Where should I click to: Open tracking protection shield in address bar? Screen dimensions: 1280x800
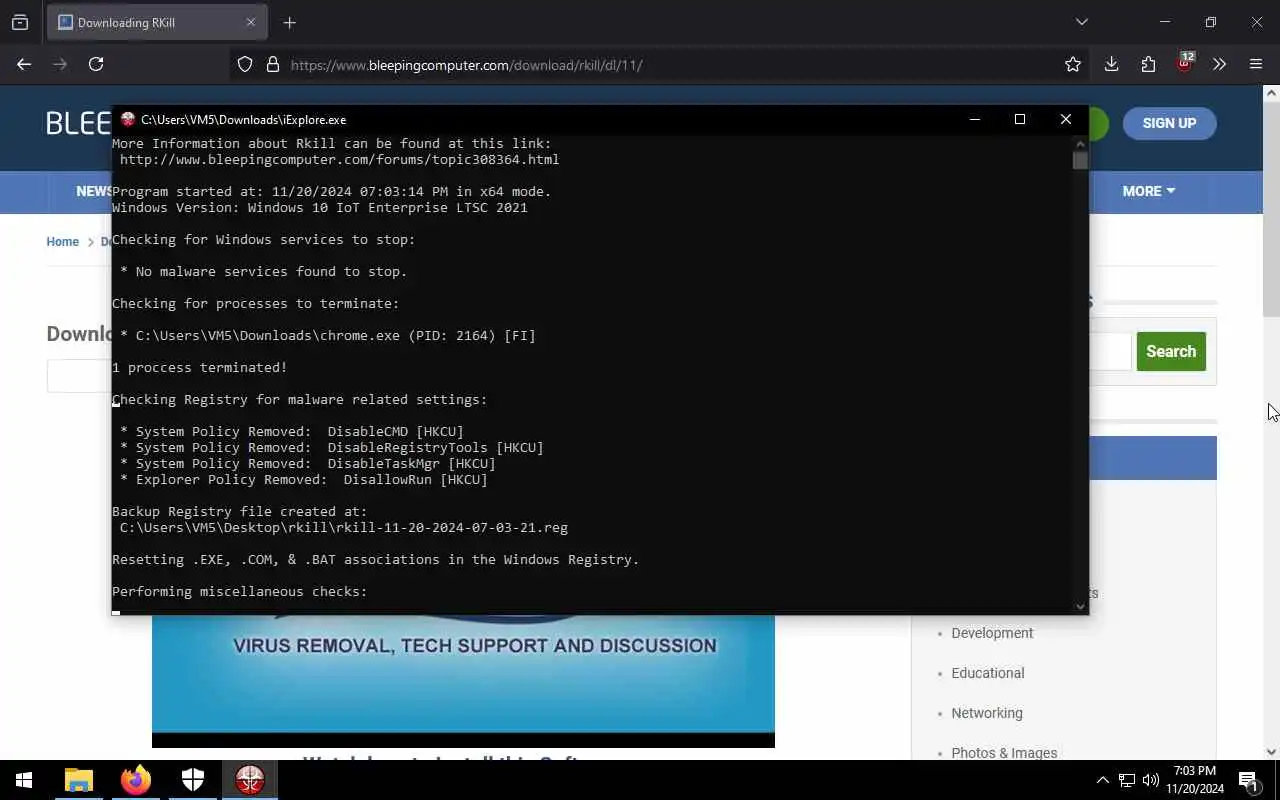[245, 65]
